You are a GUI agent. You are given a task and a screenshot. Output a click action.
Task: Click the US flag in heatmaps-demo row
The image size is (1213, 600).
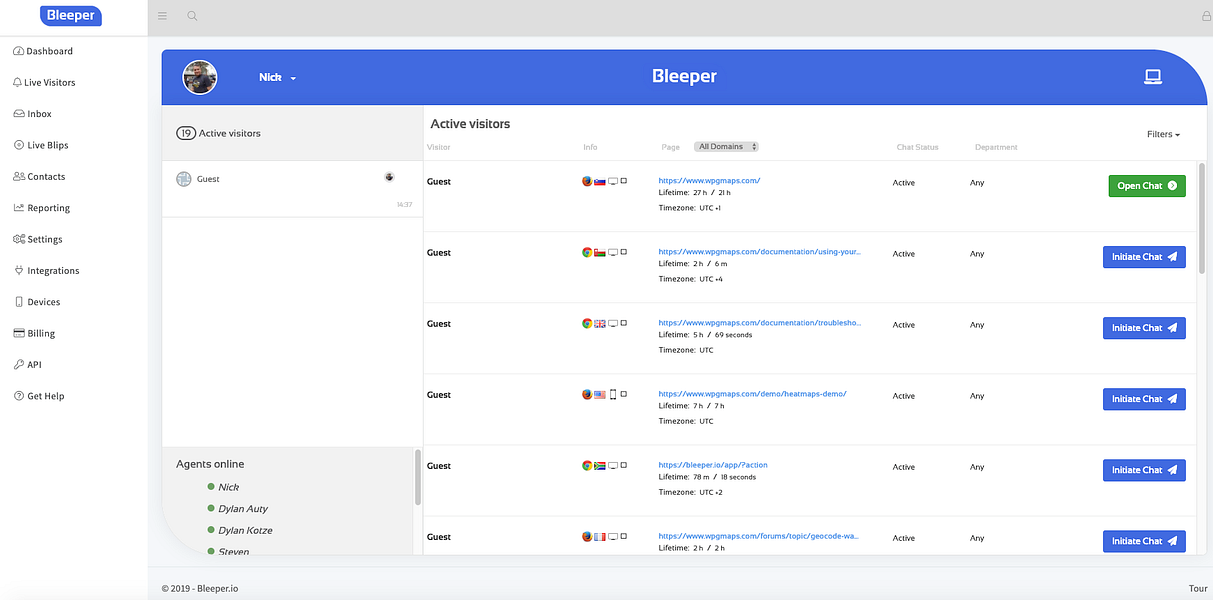click(x=600, y=395)
